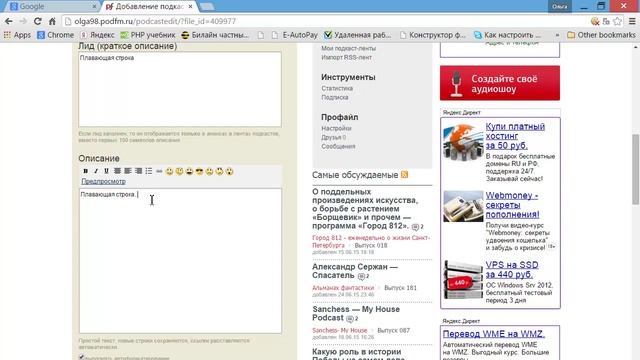This screenshot has height=360, width=640.
Task: Go forward with the browser forward arrow
Action: pos(23,21)
